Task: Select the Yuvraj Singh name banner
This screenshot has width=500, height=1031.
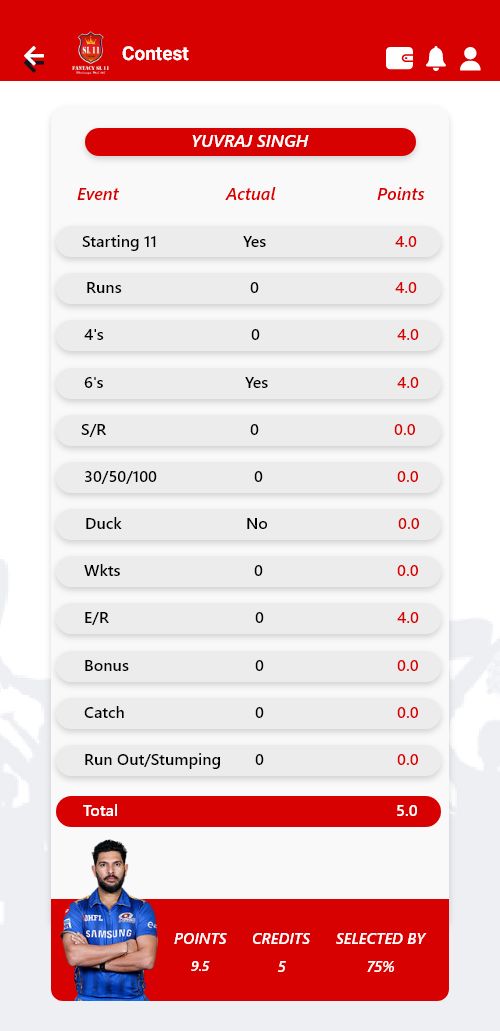Action: coord(250,141)
